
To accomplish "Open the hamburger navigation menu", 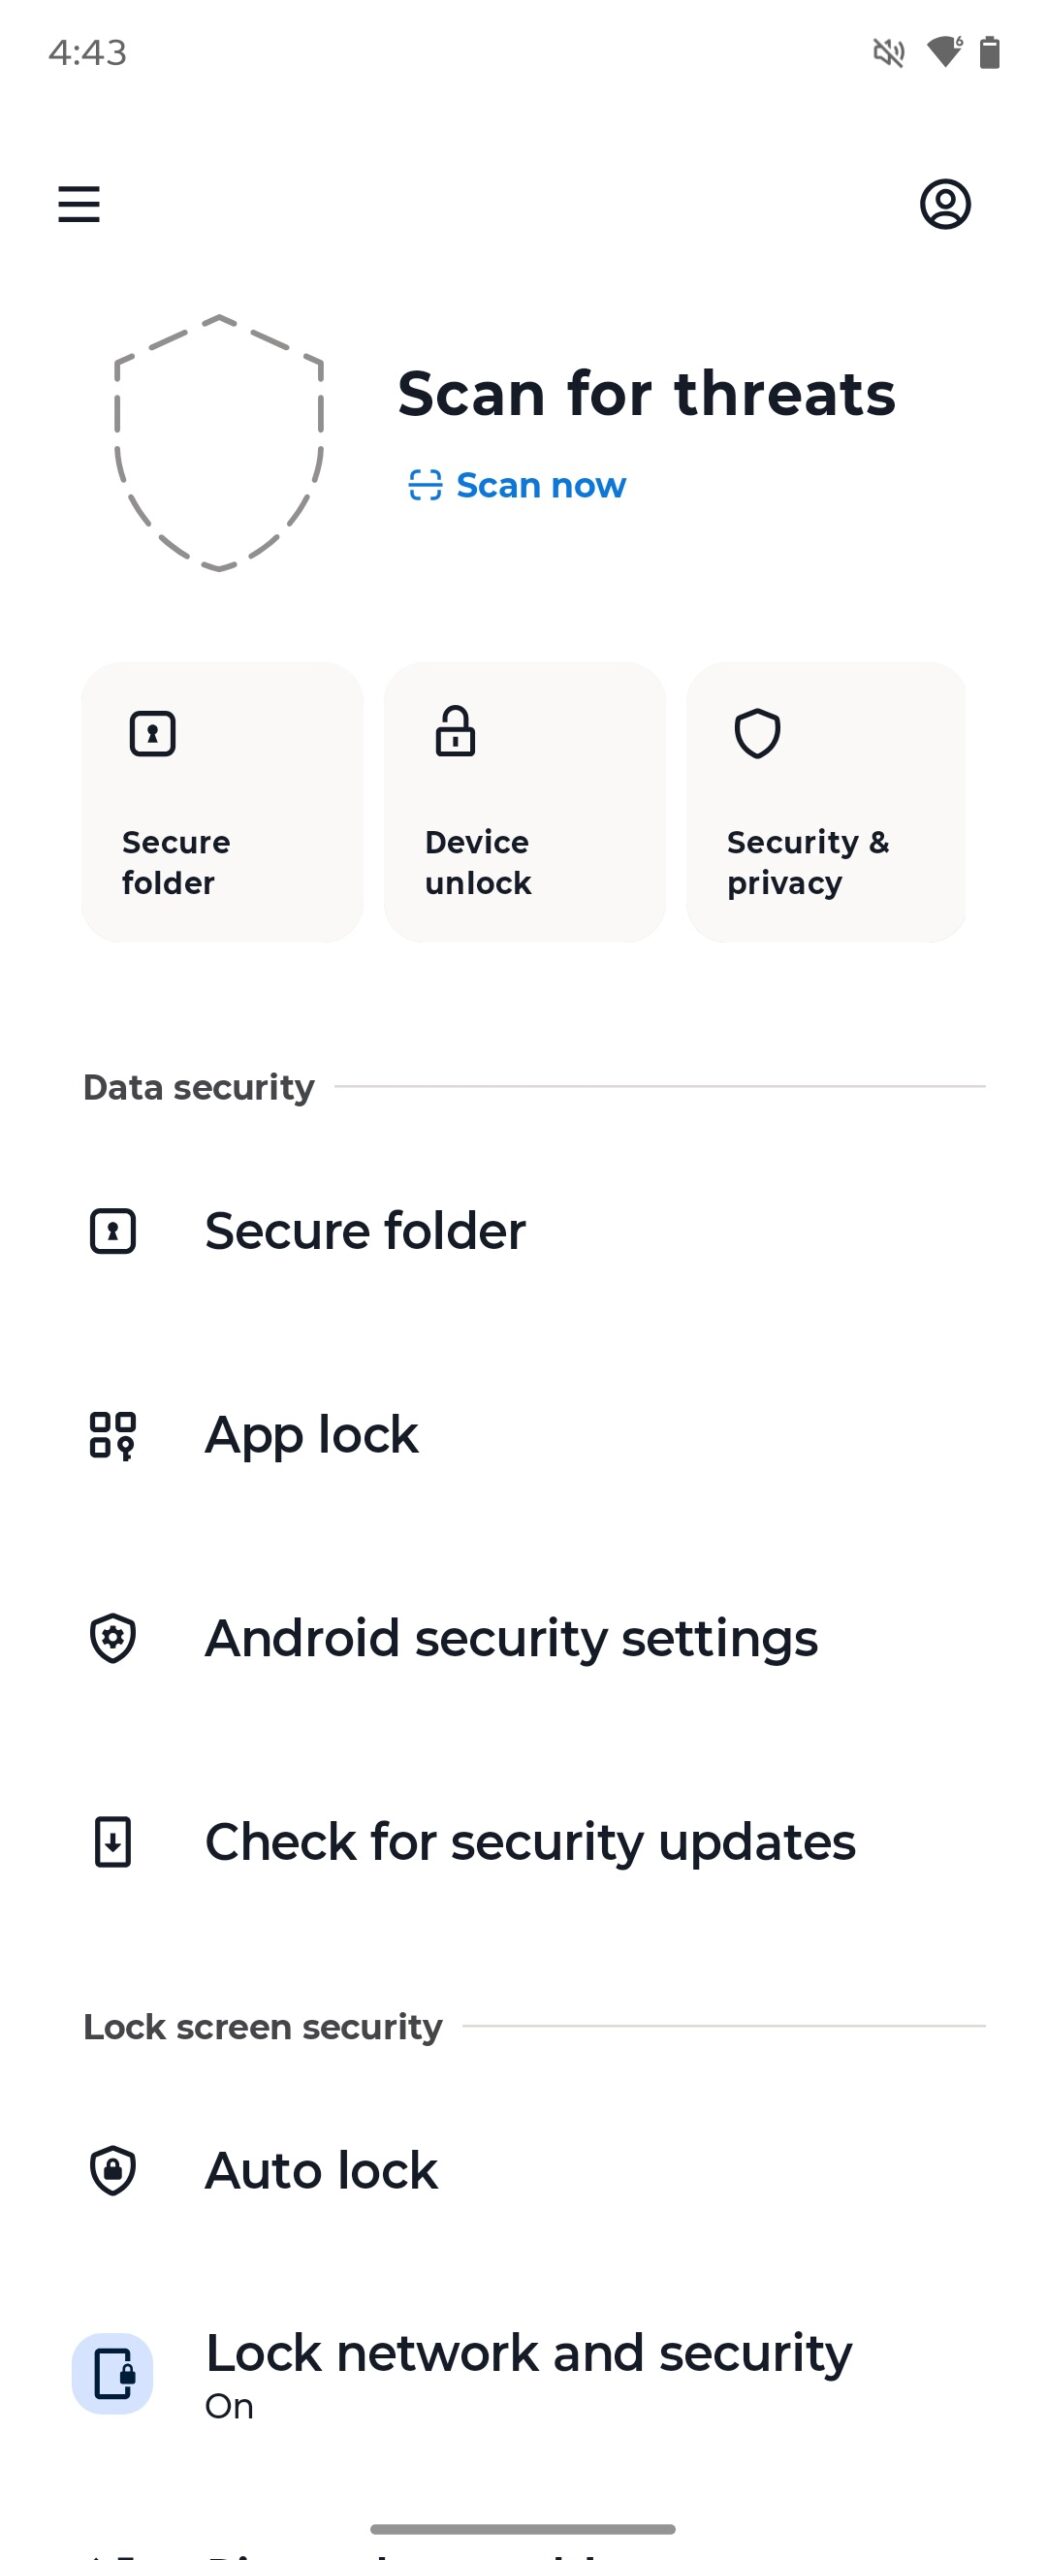I will [x=79, y=204].
